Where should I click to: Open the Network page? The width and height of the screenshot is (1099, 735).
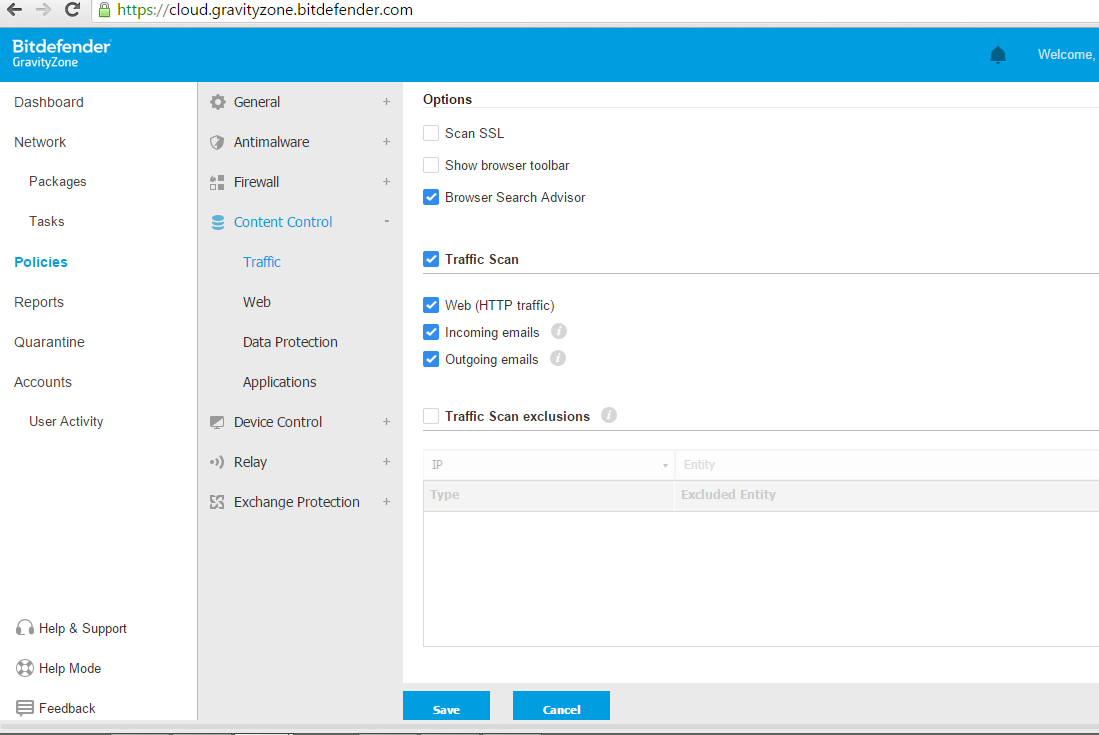(40, 142)
